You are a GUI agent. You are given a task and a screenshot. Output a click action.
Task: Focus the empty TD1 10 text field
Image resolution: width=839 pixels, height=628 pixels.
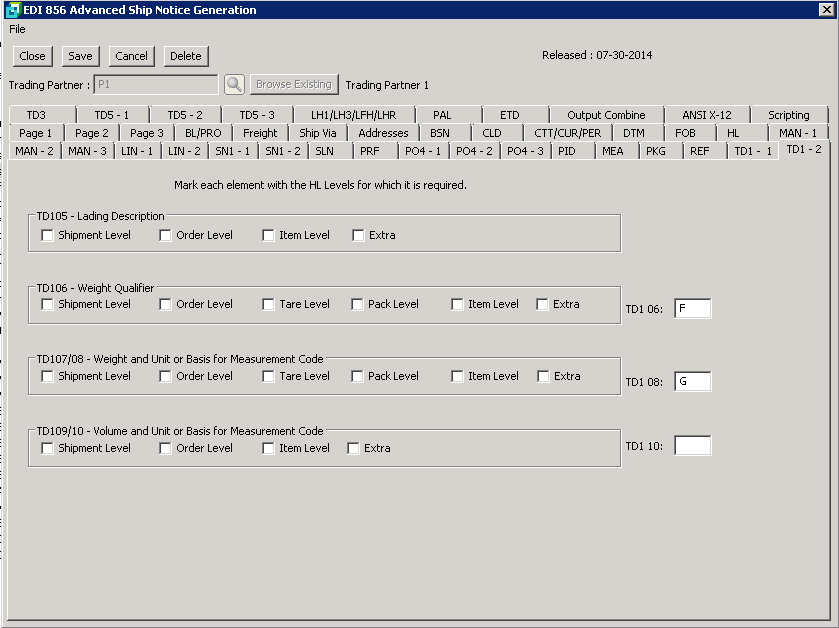click(692, 446)
